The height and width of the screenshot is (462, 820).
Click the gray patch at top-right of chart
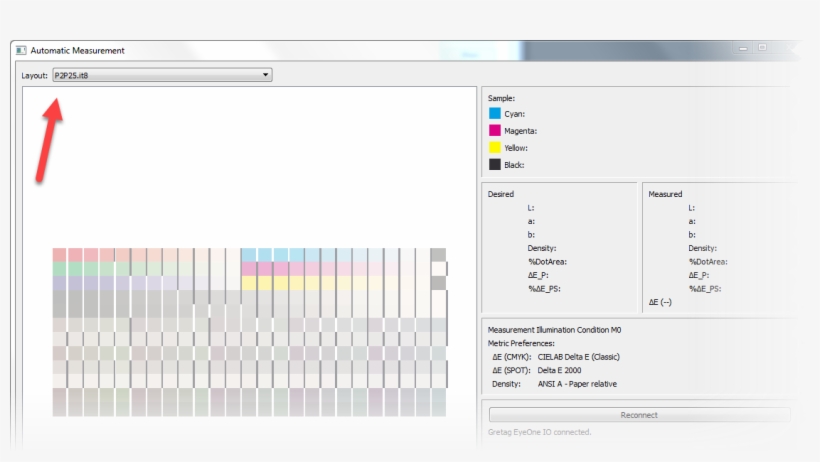coord(438,255)
